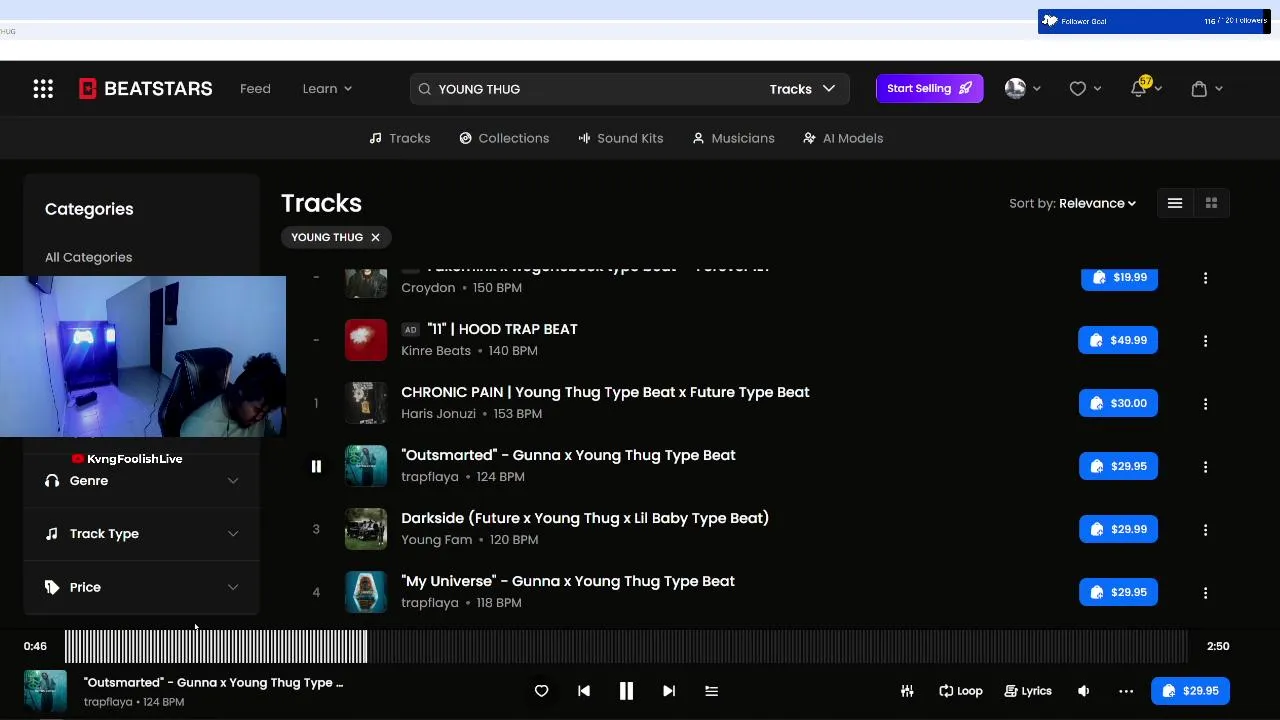Open the player bar cover thumbnail

pyautogui.click(x=45, y=692)
